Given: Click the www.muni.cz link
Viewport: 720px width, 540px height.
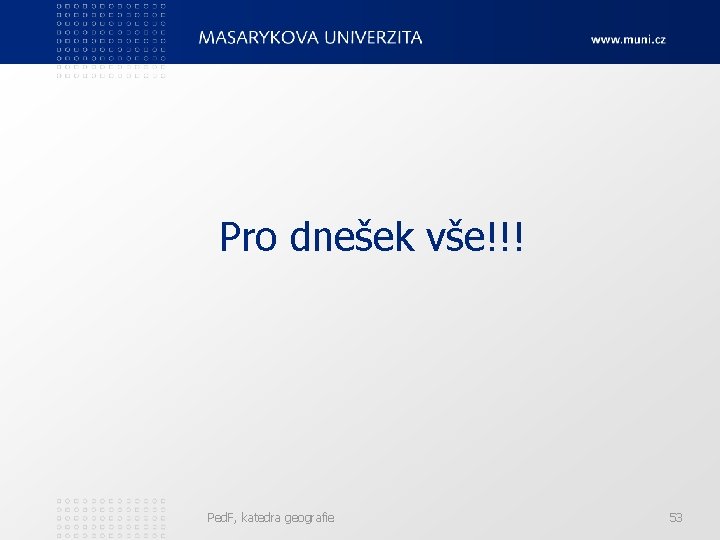Looking at the screenshot, I should (x=628, y=39).
